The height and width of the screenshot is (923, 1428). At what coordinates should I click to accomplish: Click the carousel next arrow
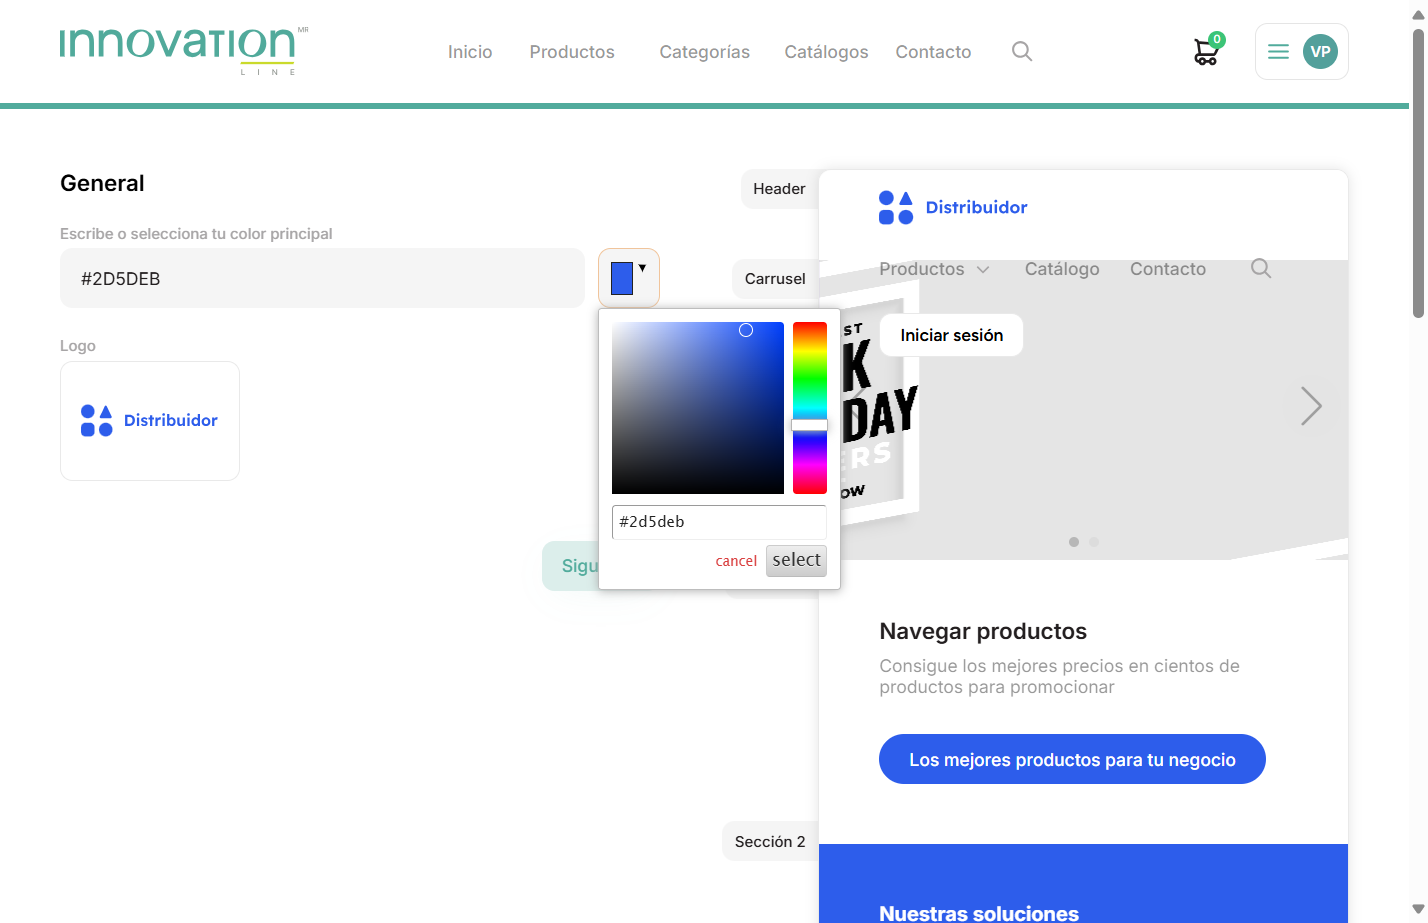[1311, 406]
